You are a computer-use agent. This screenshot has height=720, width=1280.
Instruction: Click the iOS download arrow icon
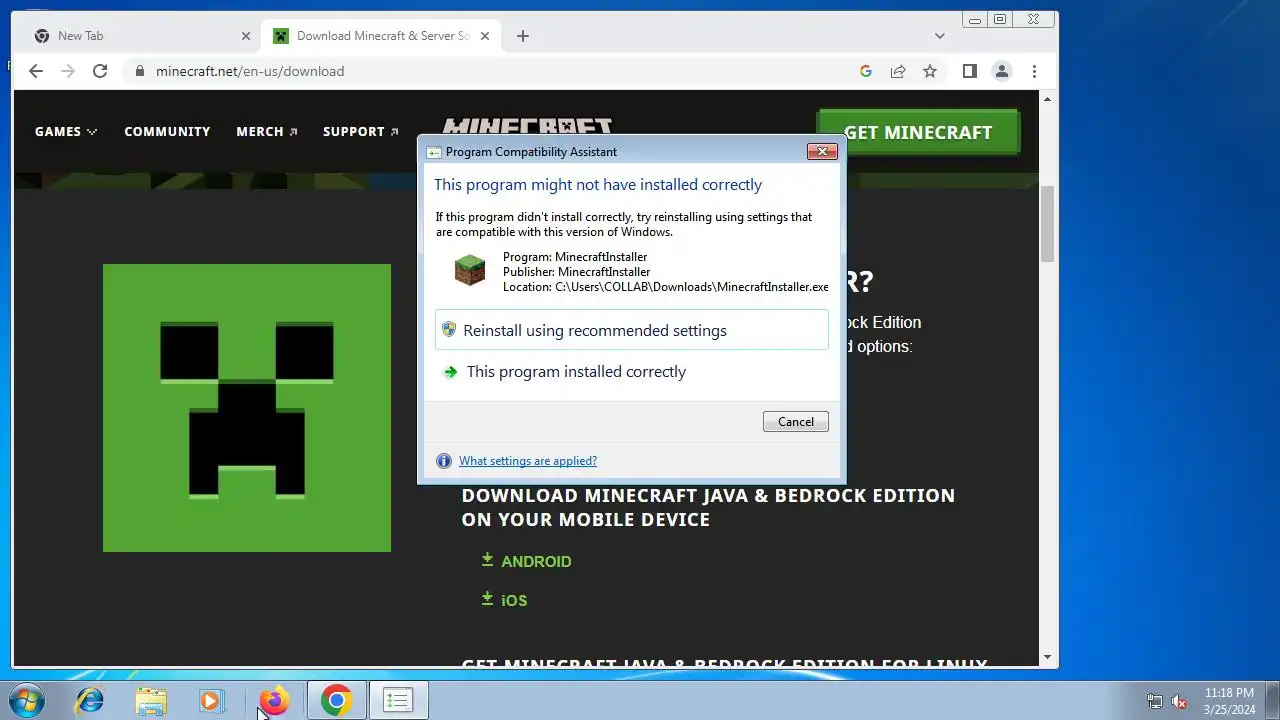coord(487,599)
